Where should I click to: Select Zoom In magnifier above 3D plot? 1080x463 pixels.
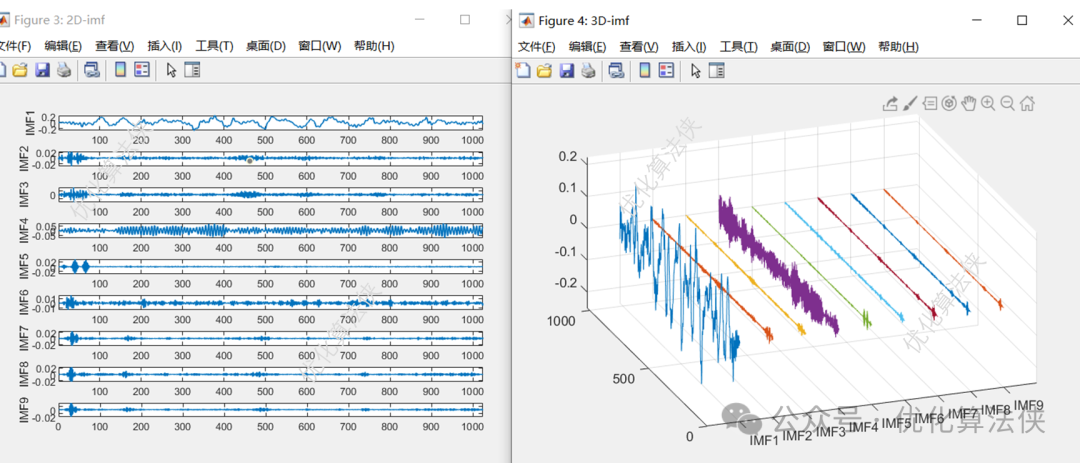click(x=988, y=103)
